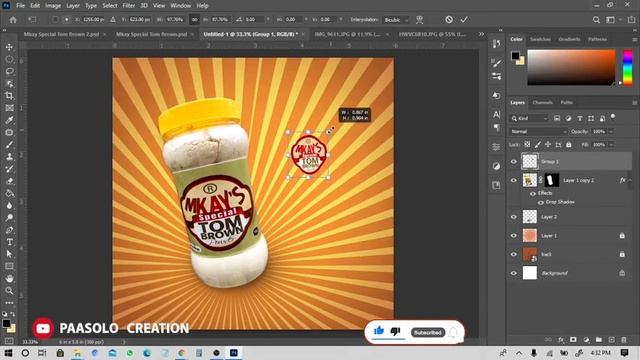640x360 pixels.
Task: Select the Elliptical Marquee tool
Action: tap(9, 59)
